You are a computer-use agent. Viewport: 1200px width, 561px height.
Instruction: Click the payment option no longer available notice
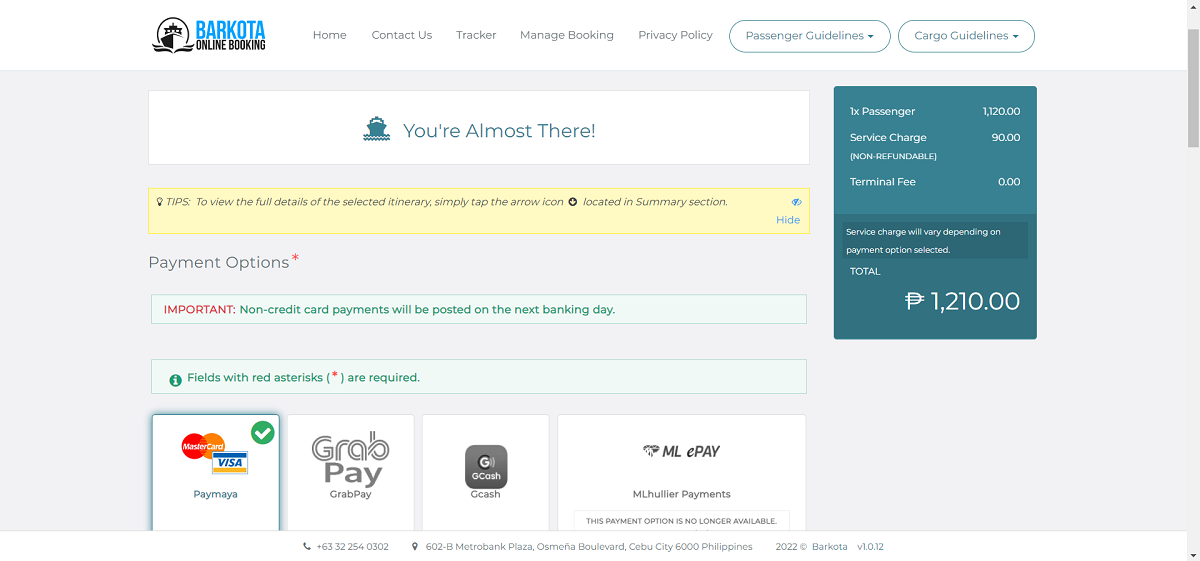[681, 521]
